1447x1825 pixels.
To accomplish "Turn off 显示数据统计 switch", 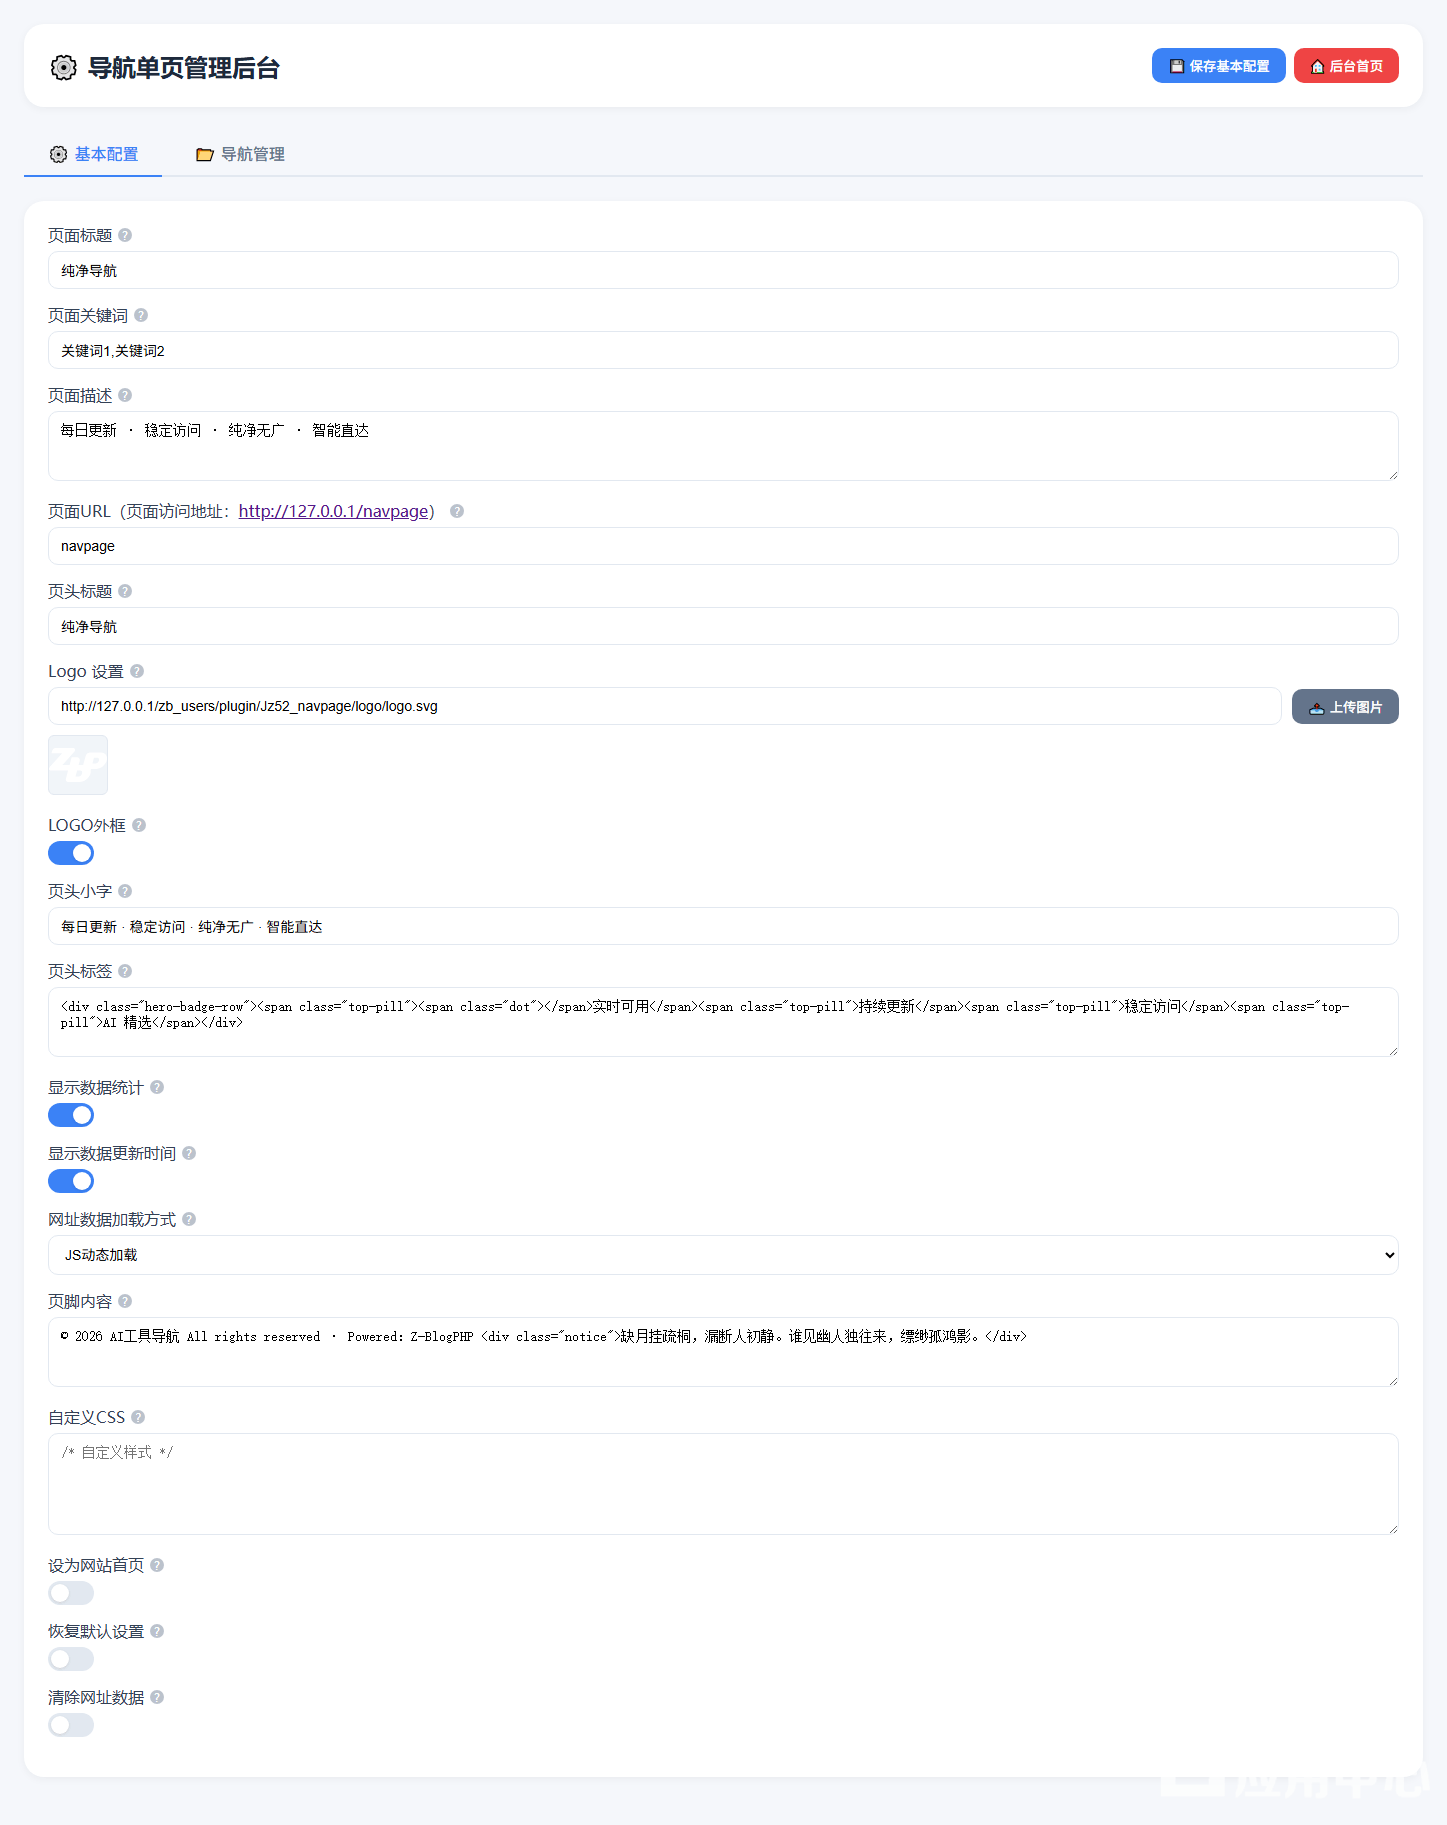I will 71,1115.
